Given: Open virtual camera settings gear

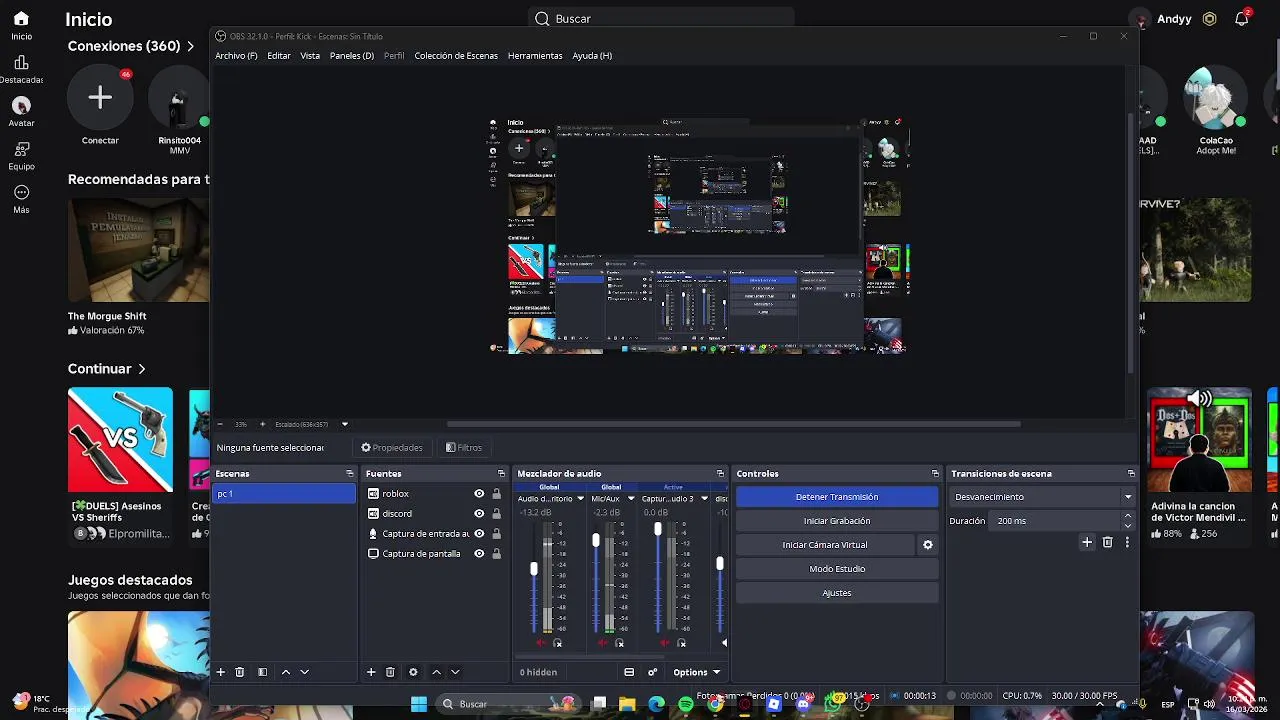Looking at the screenshot, I should (928, 545).
